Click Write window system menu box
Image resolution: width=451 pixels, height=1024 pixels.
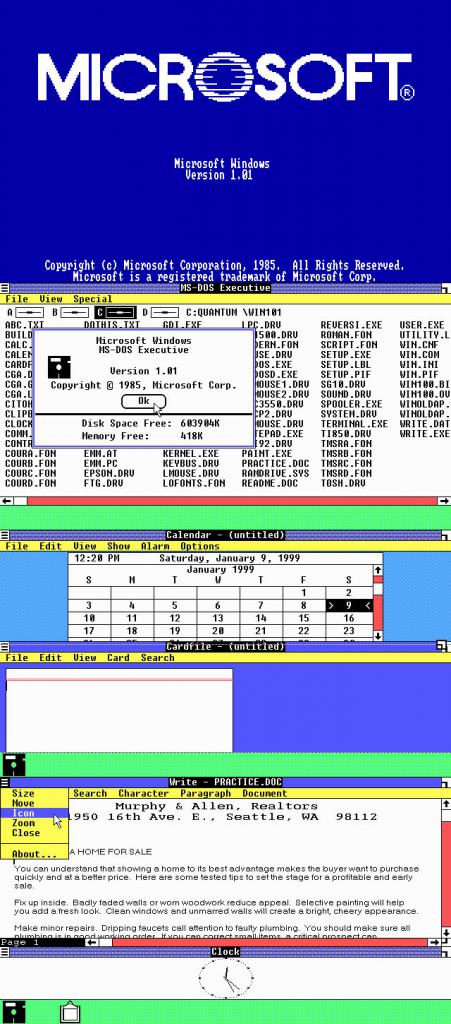(5, 782)
